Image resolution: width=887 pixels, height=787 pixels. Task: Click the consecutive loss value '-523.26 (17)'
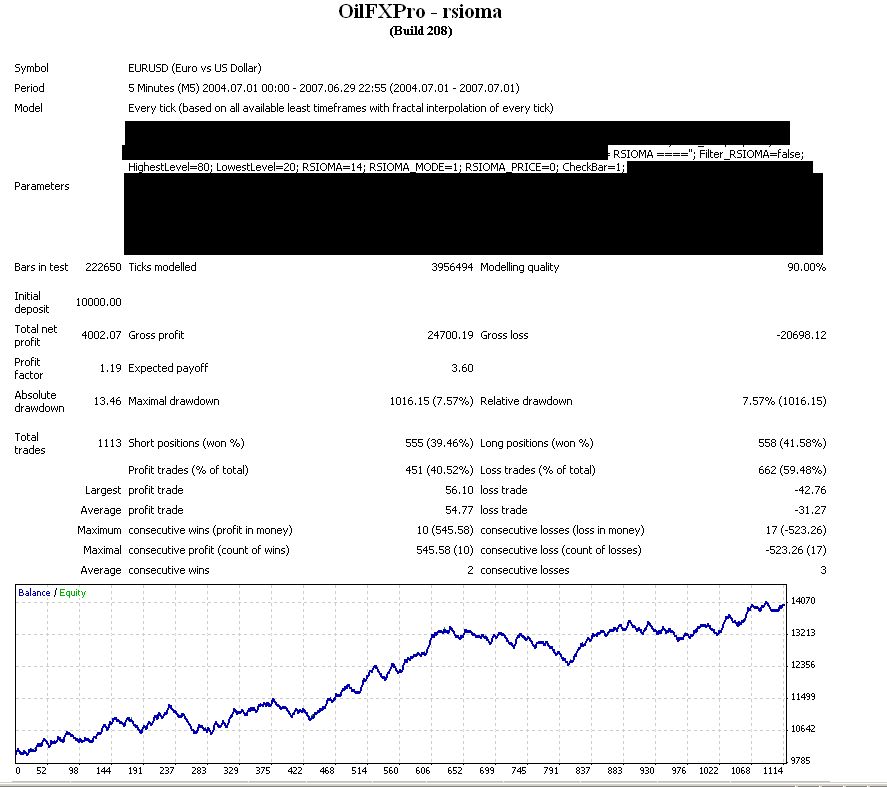click(796, 550)
